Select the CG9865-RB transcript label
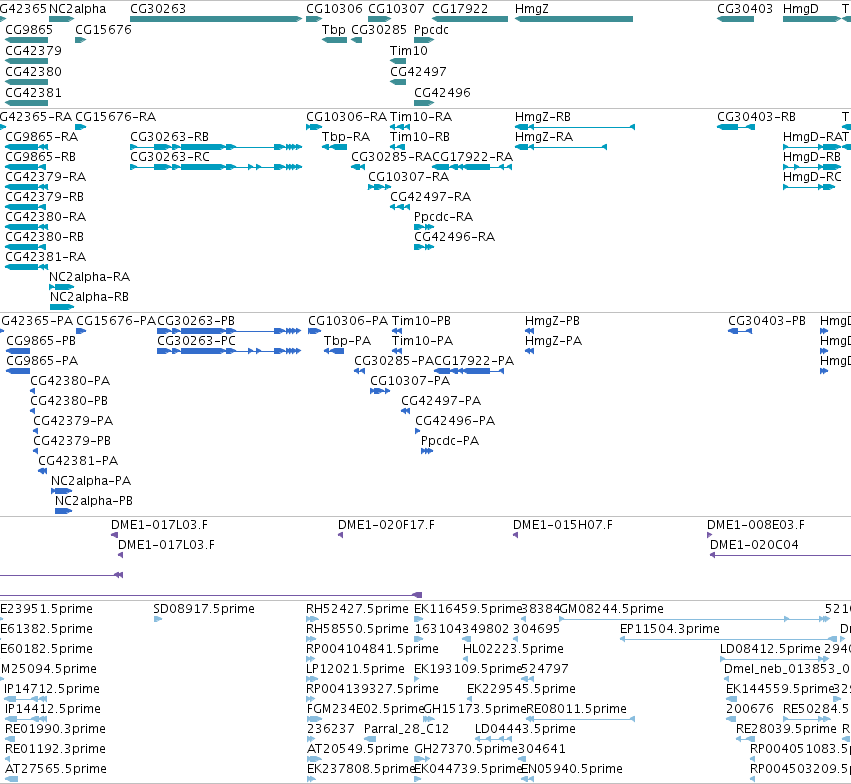 [41, 157]
